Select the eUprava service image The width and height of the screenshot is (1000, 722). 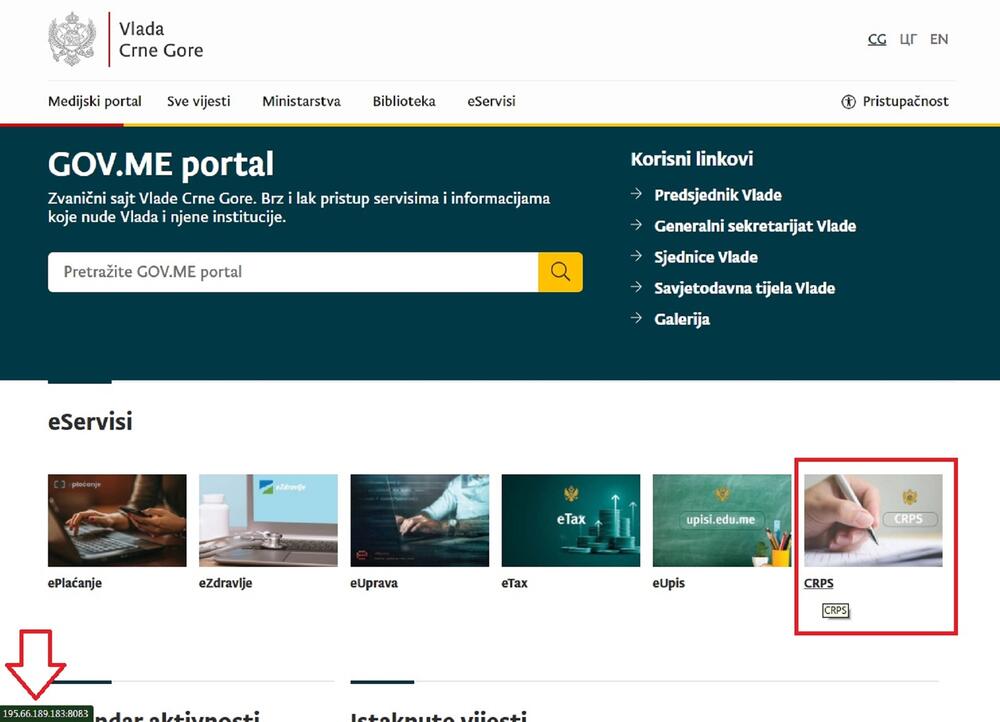pos(419,520)
